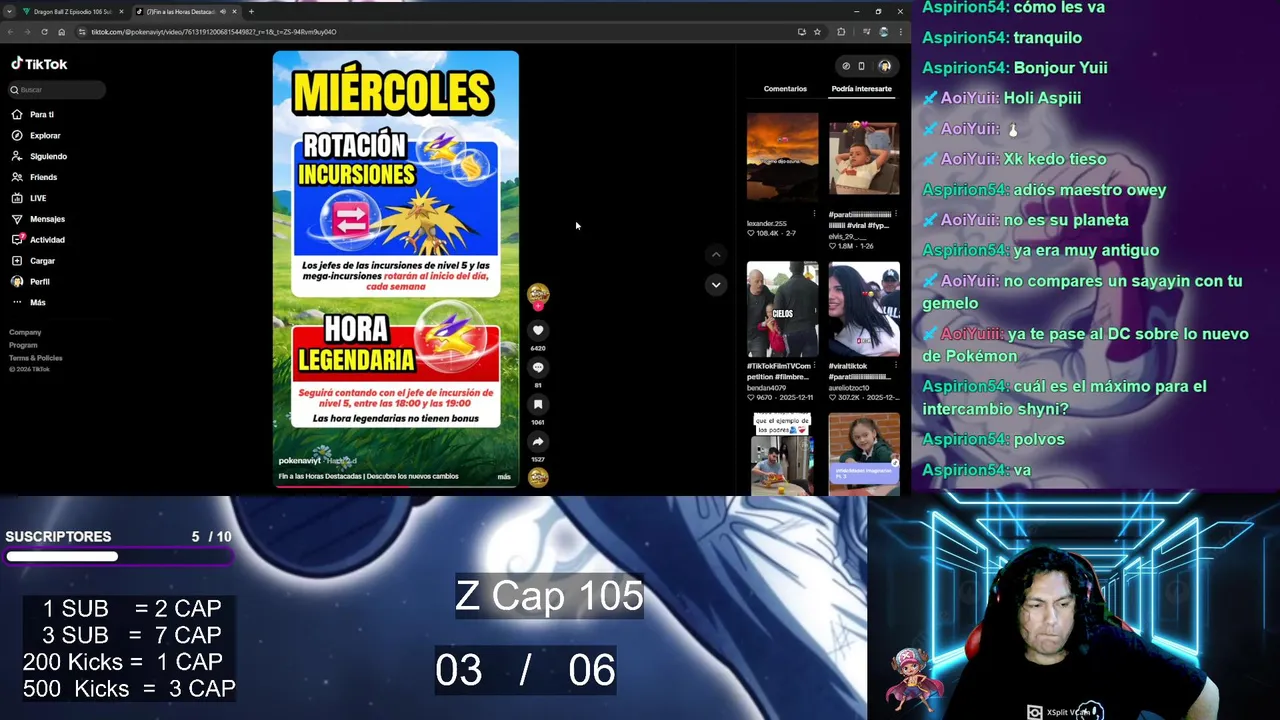Open the Cargar upload page
Image resolution: width=1280 pixels, height=720 pixels.
[34, 261]
